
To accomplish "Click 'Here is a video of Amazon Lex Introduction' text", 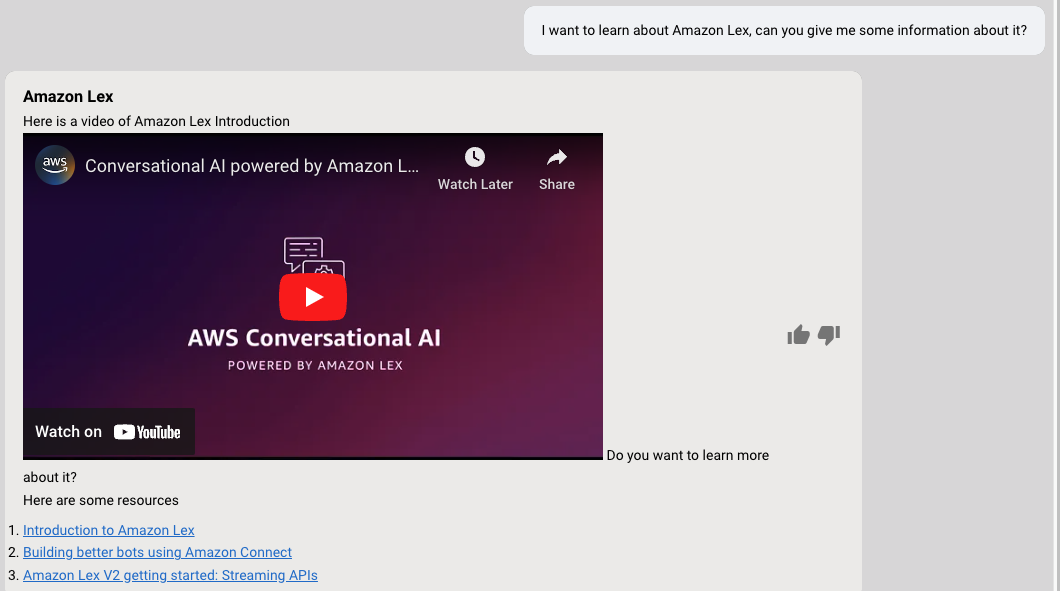I will [156, 122].
